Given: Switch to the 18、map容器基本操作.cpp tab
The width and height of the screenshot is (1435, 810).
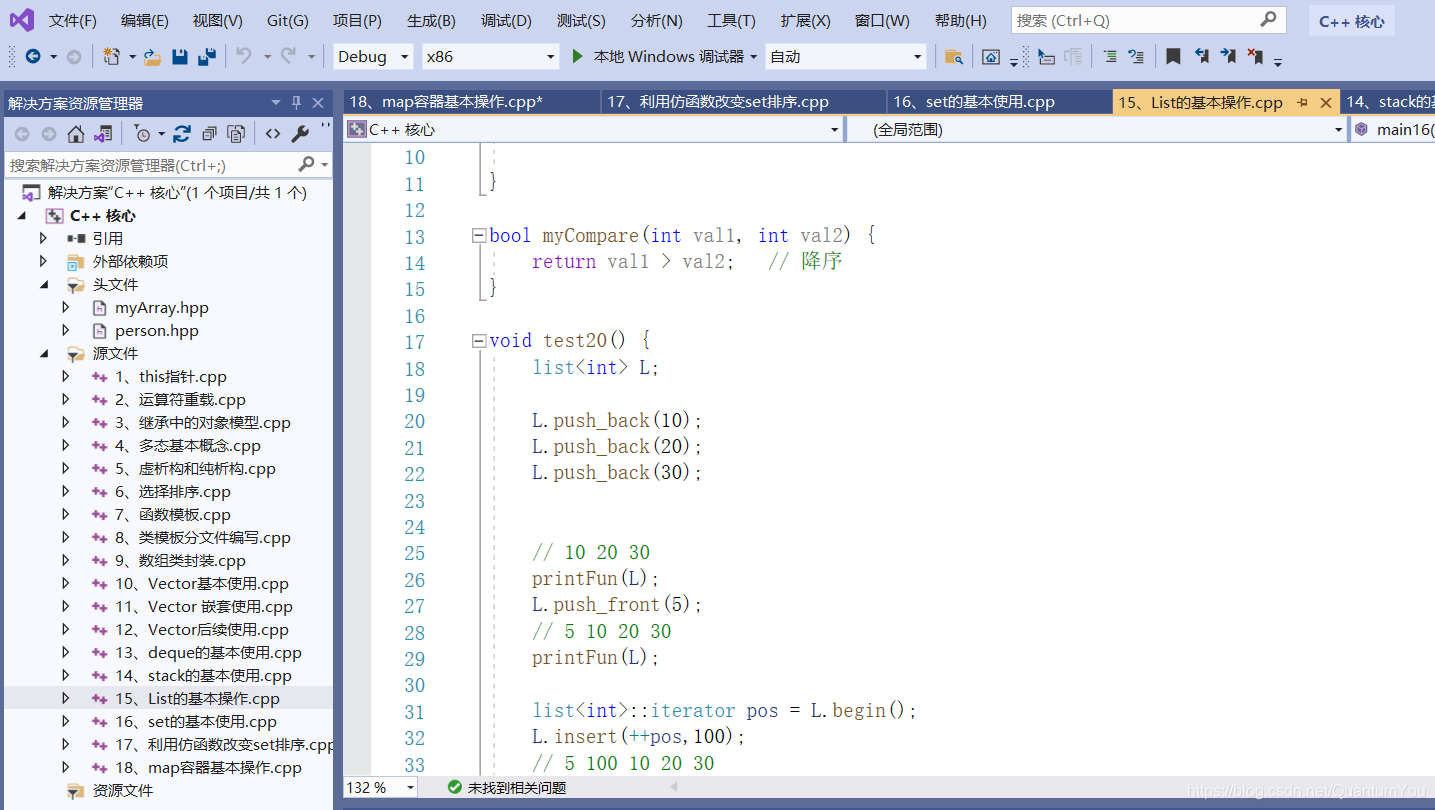Looking at the screenshot, I should tap(471, 102).
